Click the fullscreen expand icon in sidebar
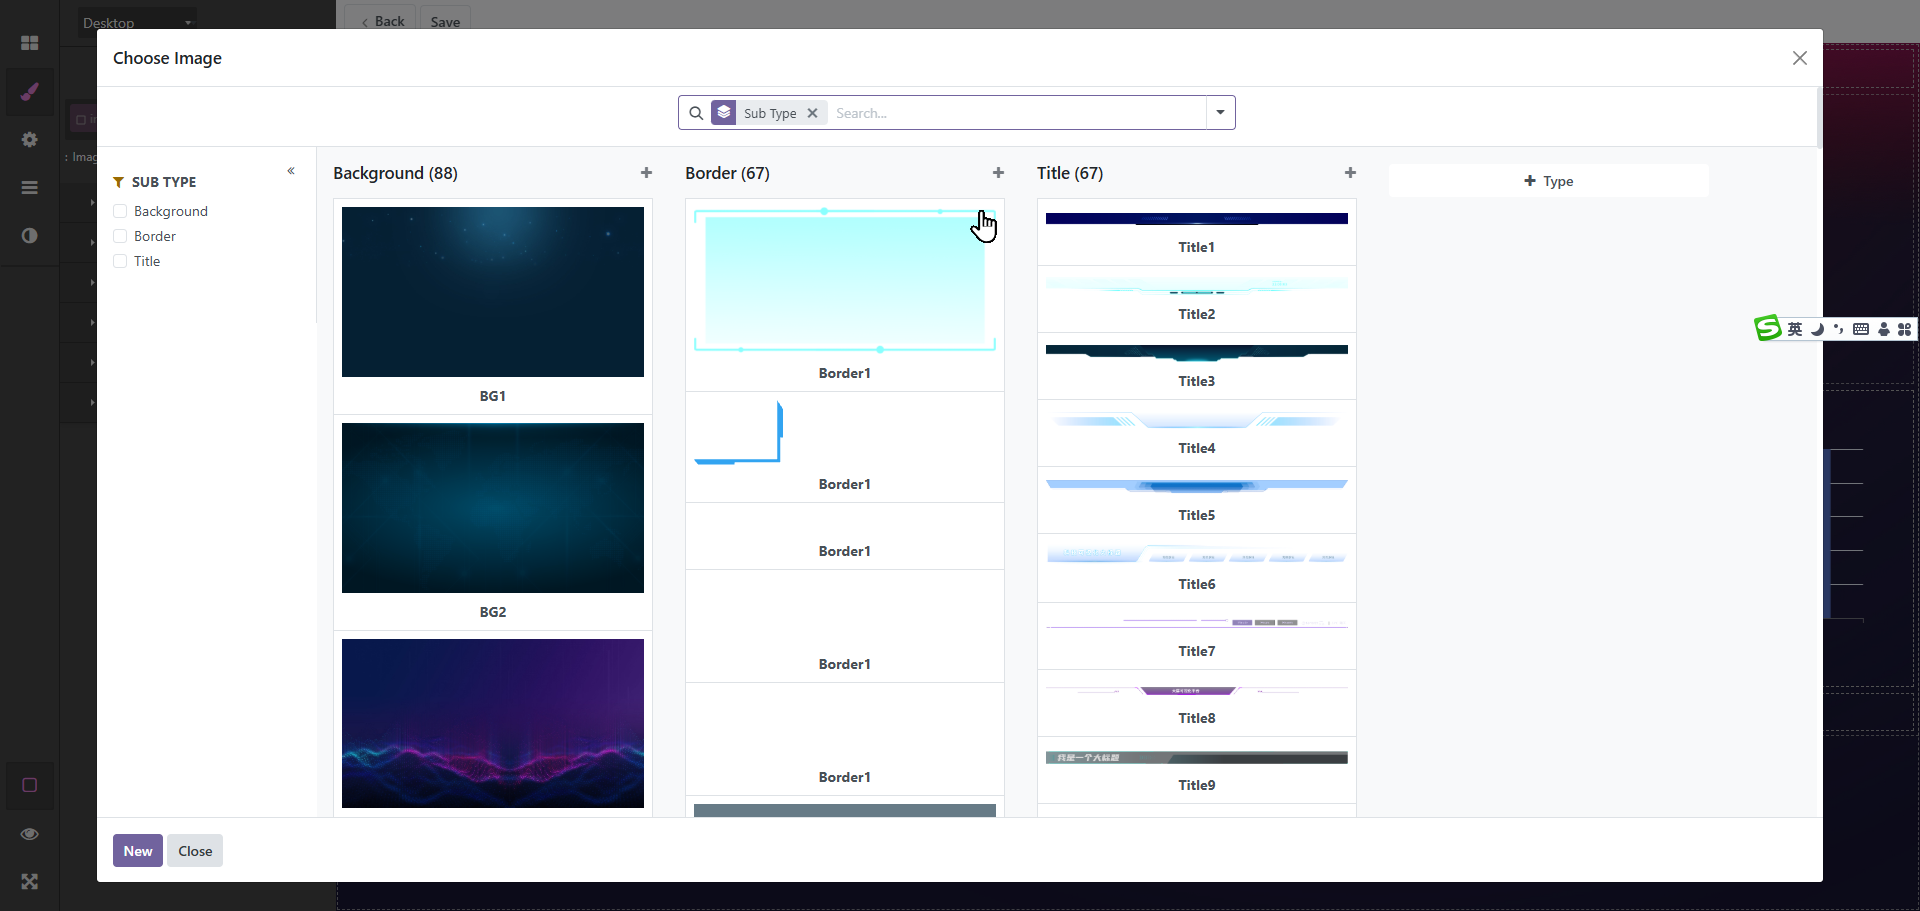Image resolution: width=1920 pixels, height=911 pixels. pos(30,881)
